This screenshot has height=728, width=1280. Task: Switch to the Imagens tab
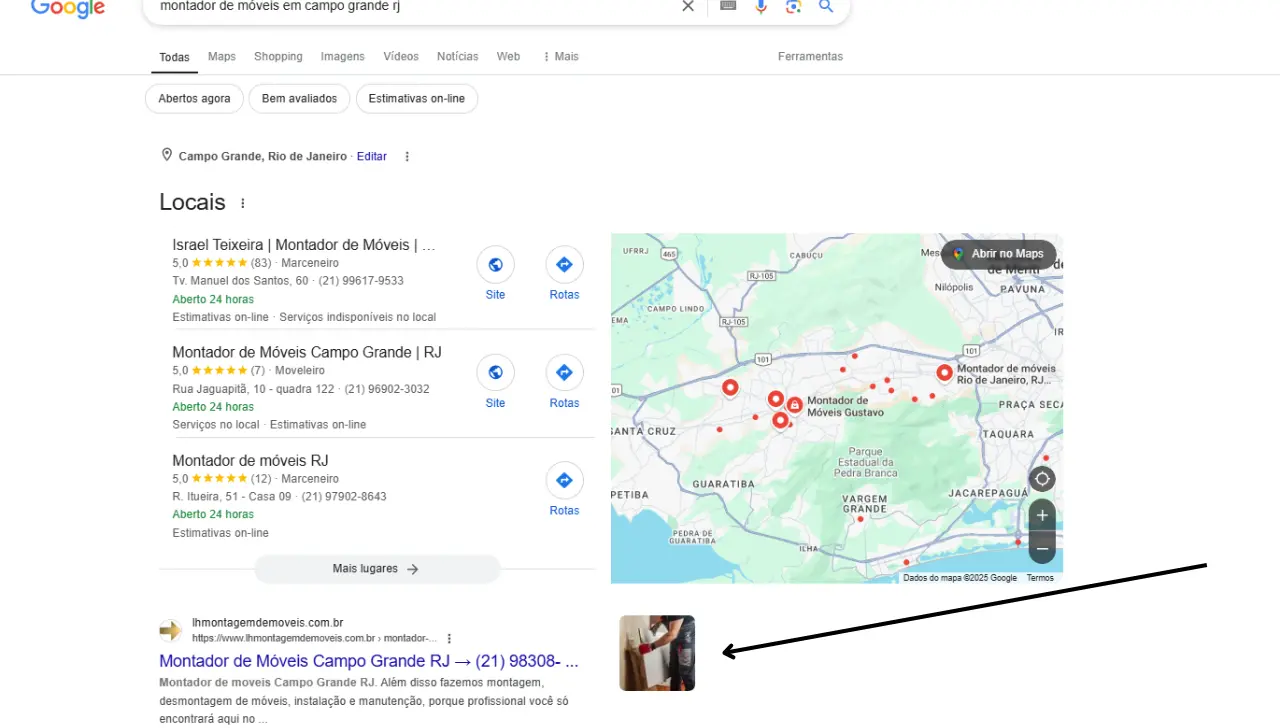pyautogui.click(x=342, y=57)
